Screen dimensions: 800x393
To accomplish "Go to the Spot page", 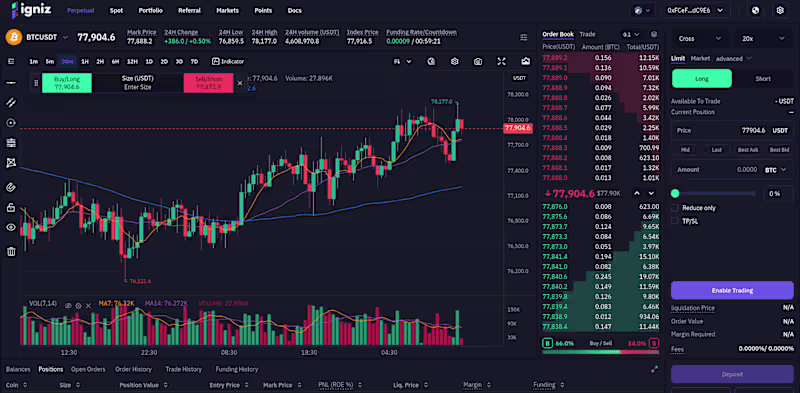I will pos(116,10).
